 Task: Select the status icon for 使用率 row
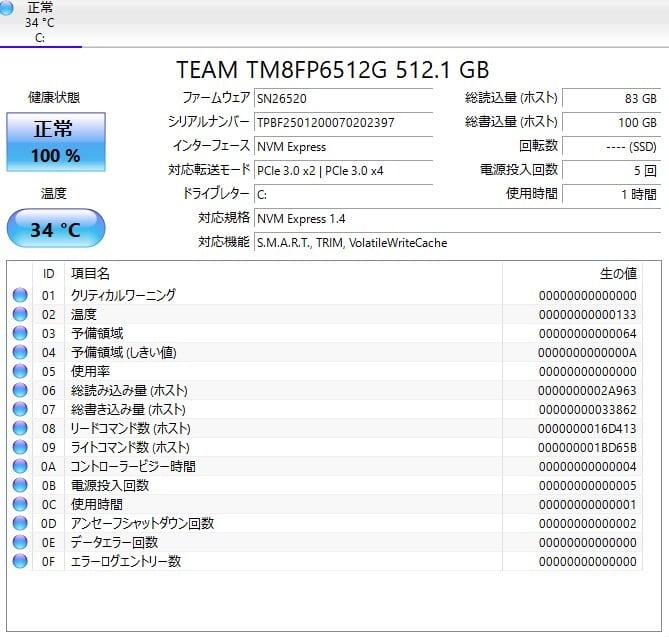pos(20,371)
